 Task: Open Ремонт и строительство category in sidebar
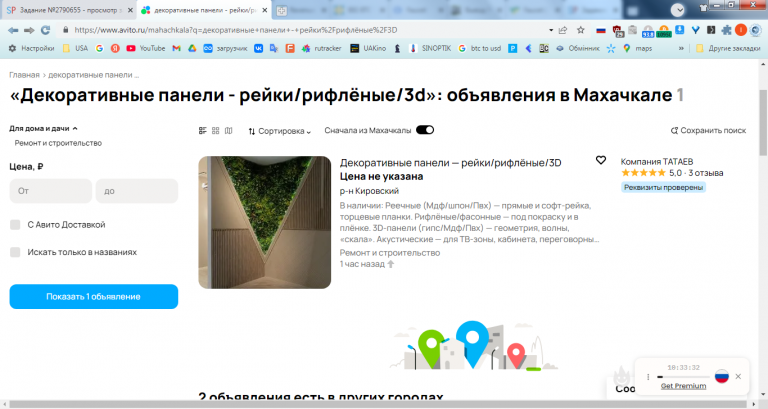tap(58, 143)
